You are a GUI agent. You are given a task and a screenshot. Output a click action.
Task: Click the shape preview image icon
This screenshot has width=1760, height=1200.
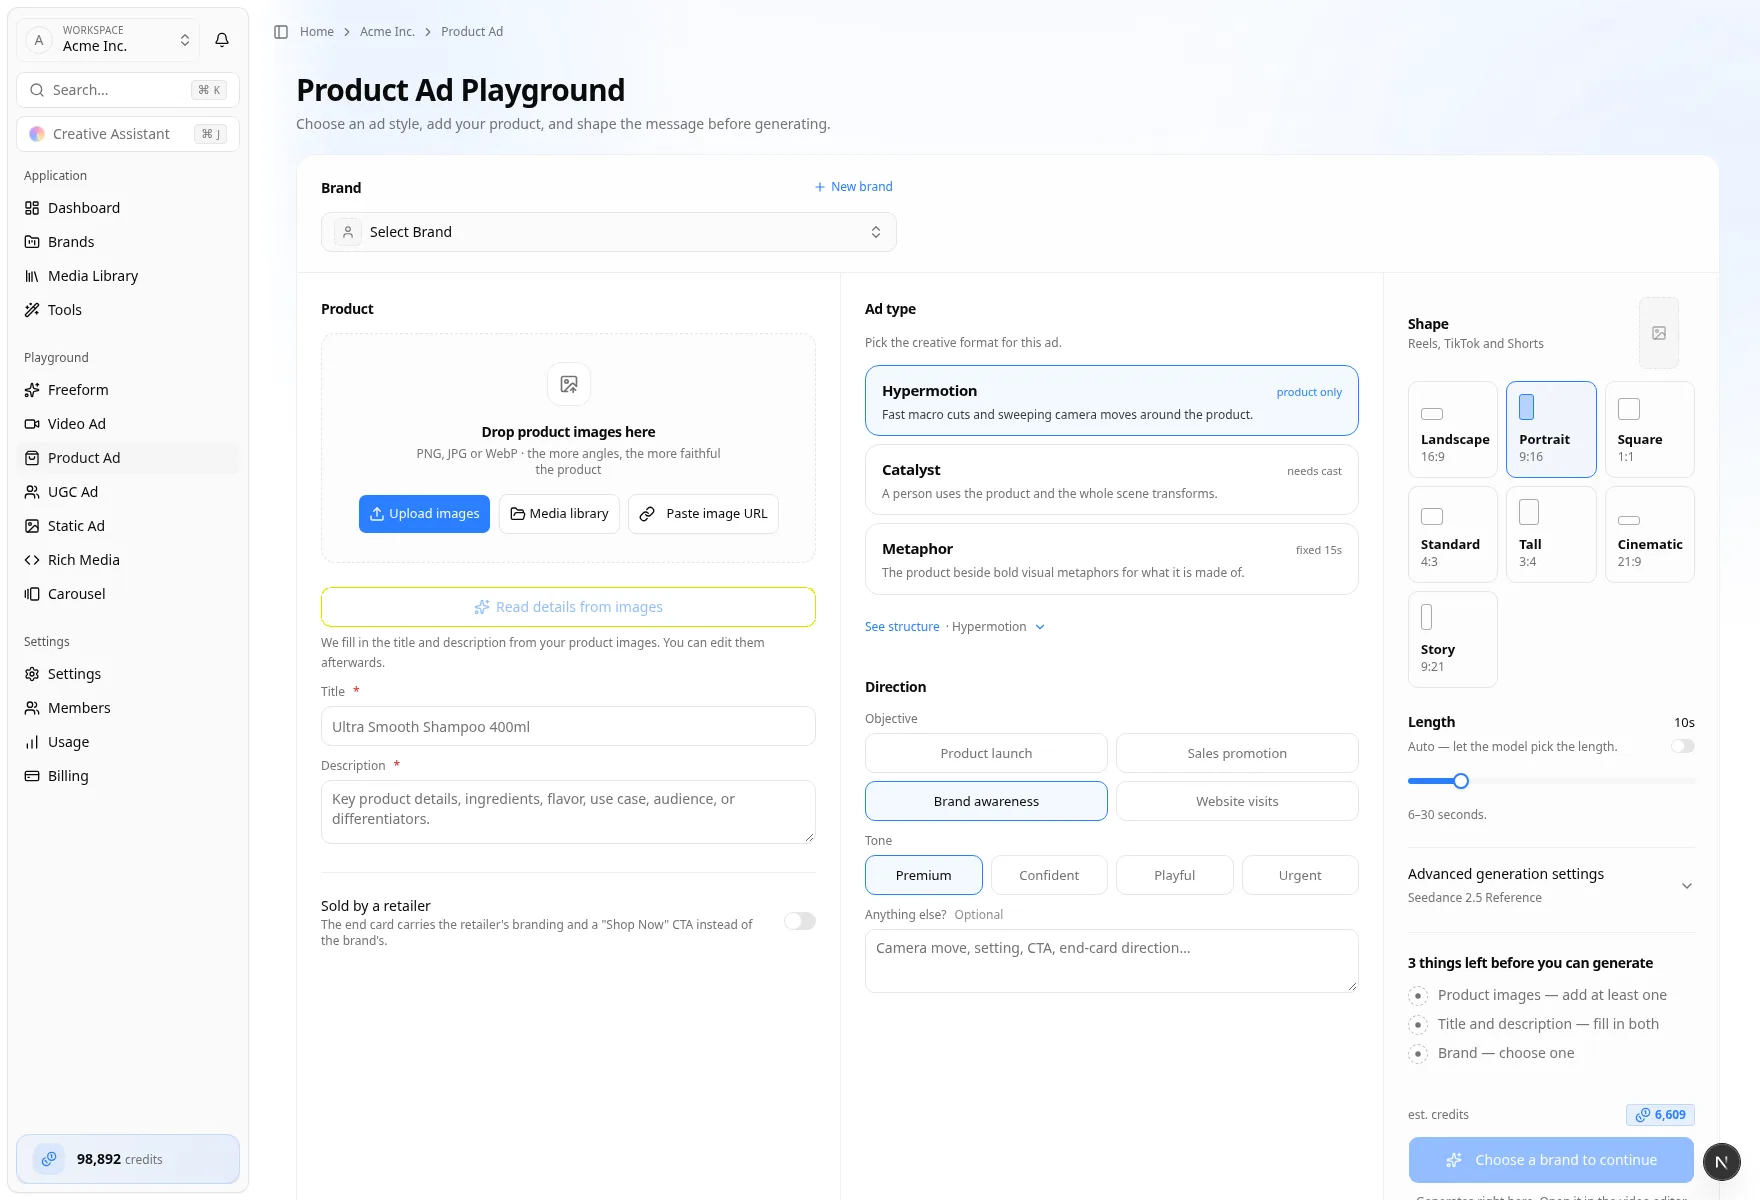pos(1659,333)
